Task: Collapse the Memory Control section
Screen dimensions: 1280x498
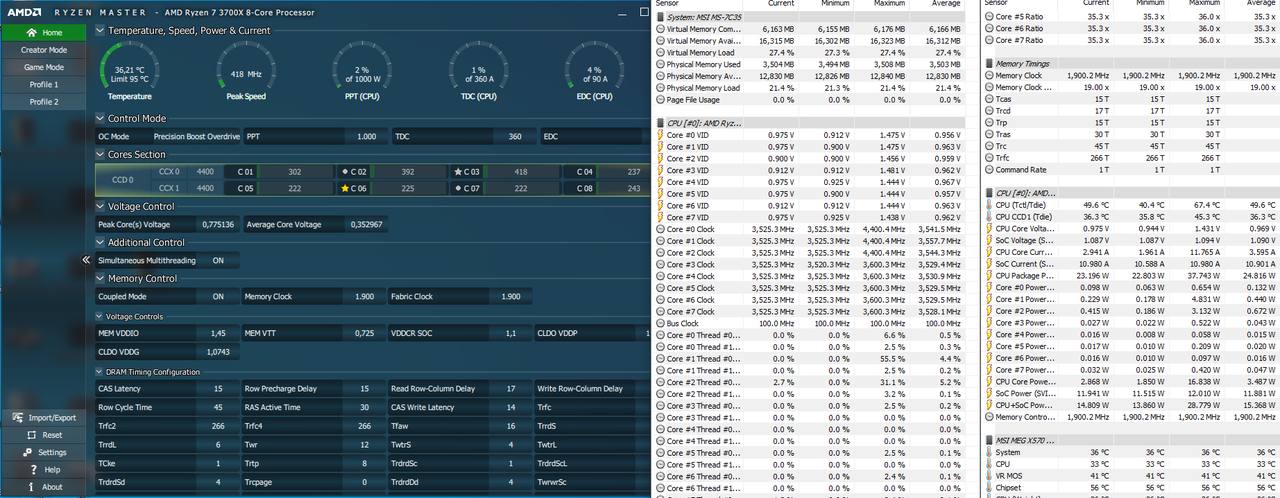Action: pos(100,278)
